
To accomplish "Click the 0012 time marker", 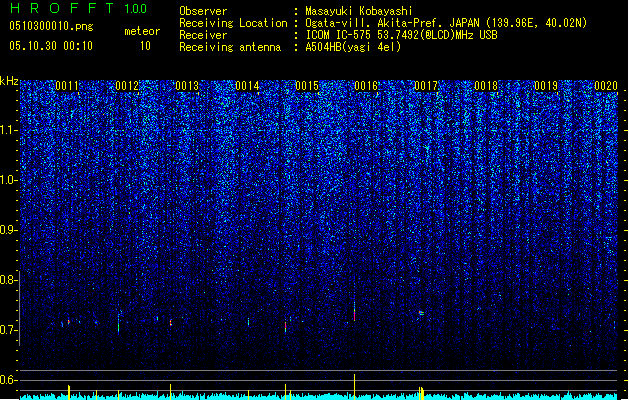I will coord(127,86).
